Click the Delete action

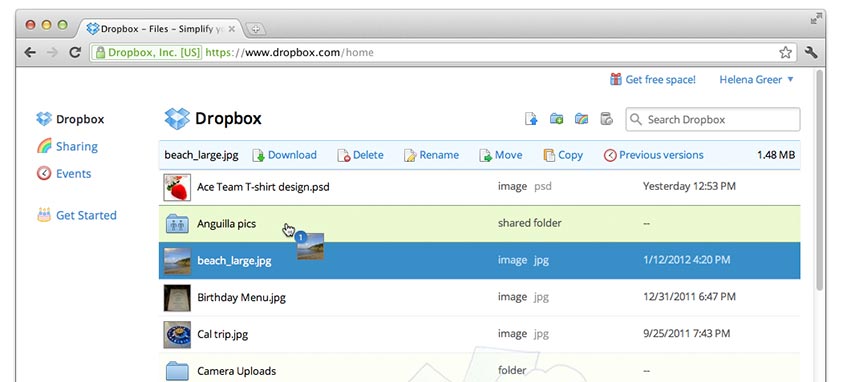point(360,155)
